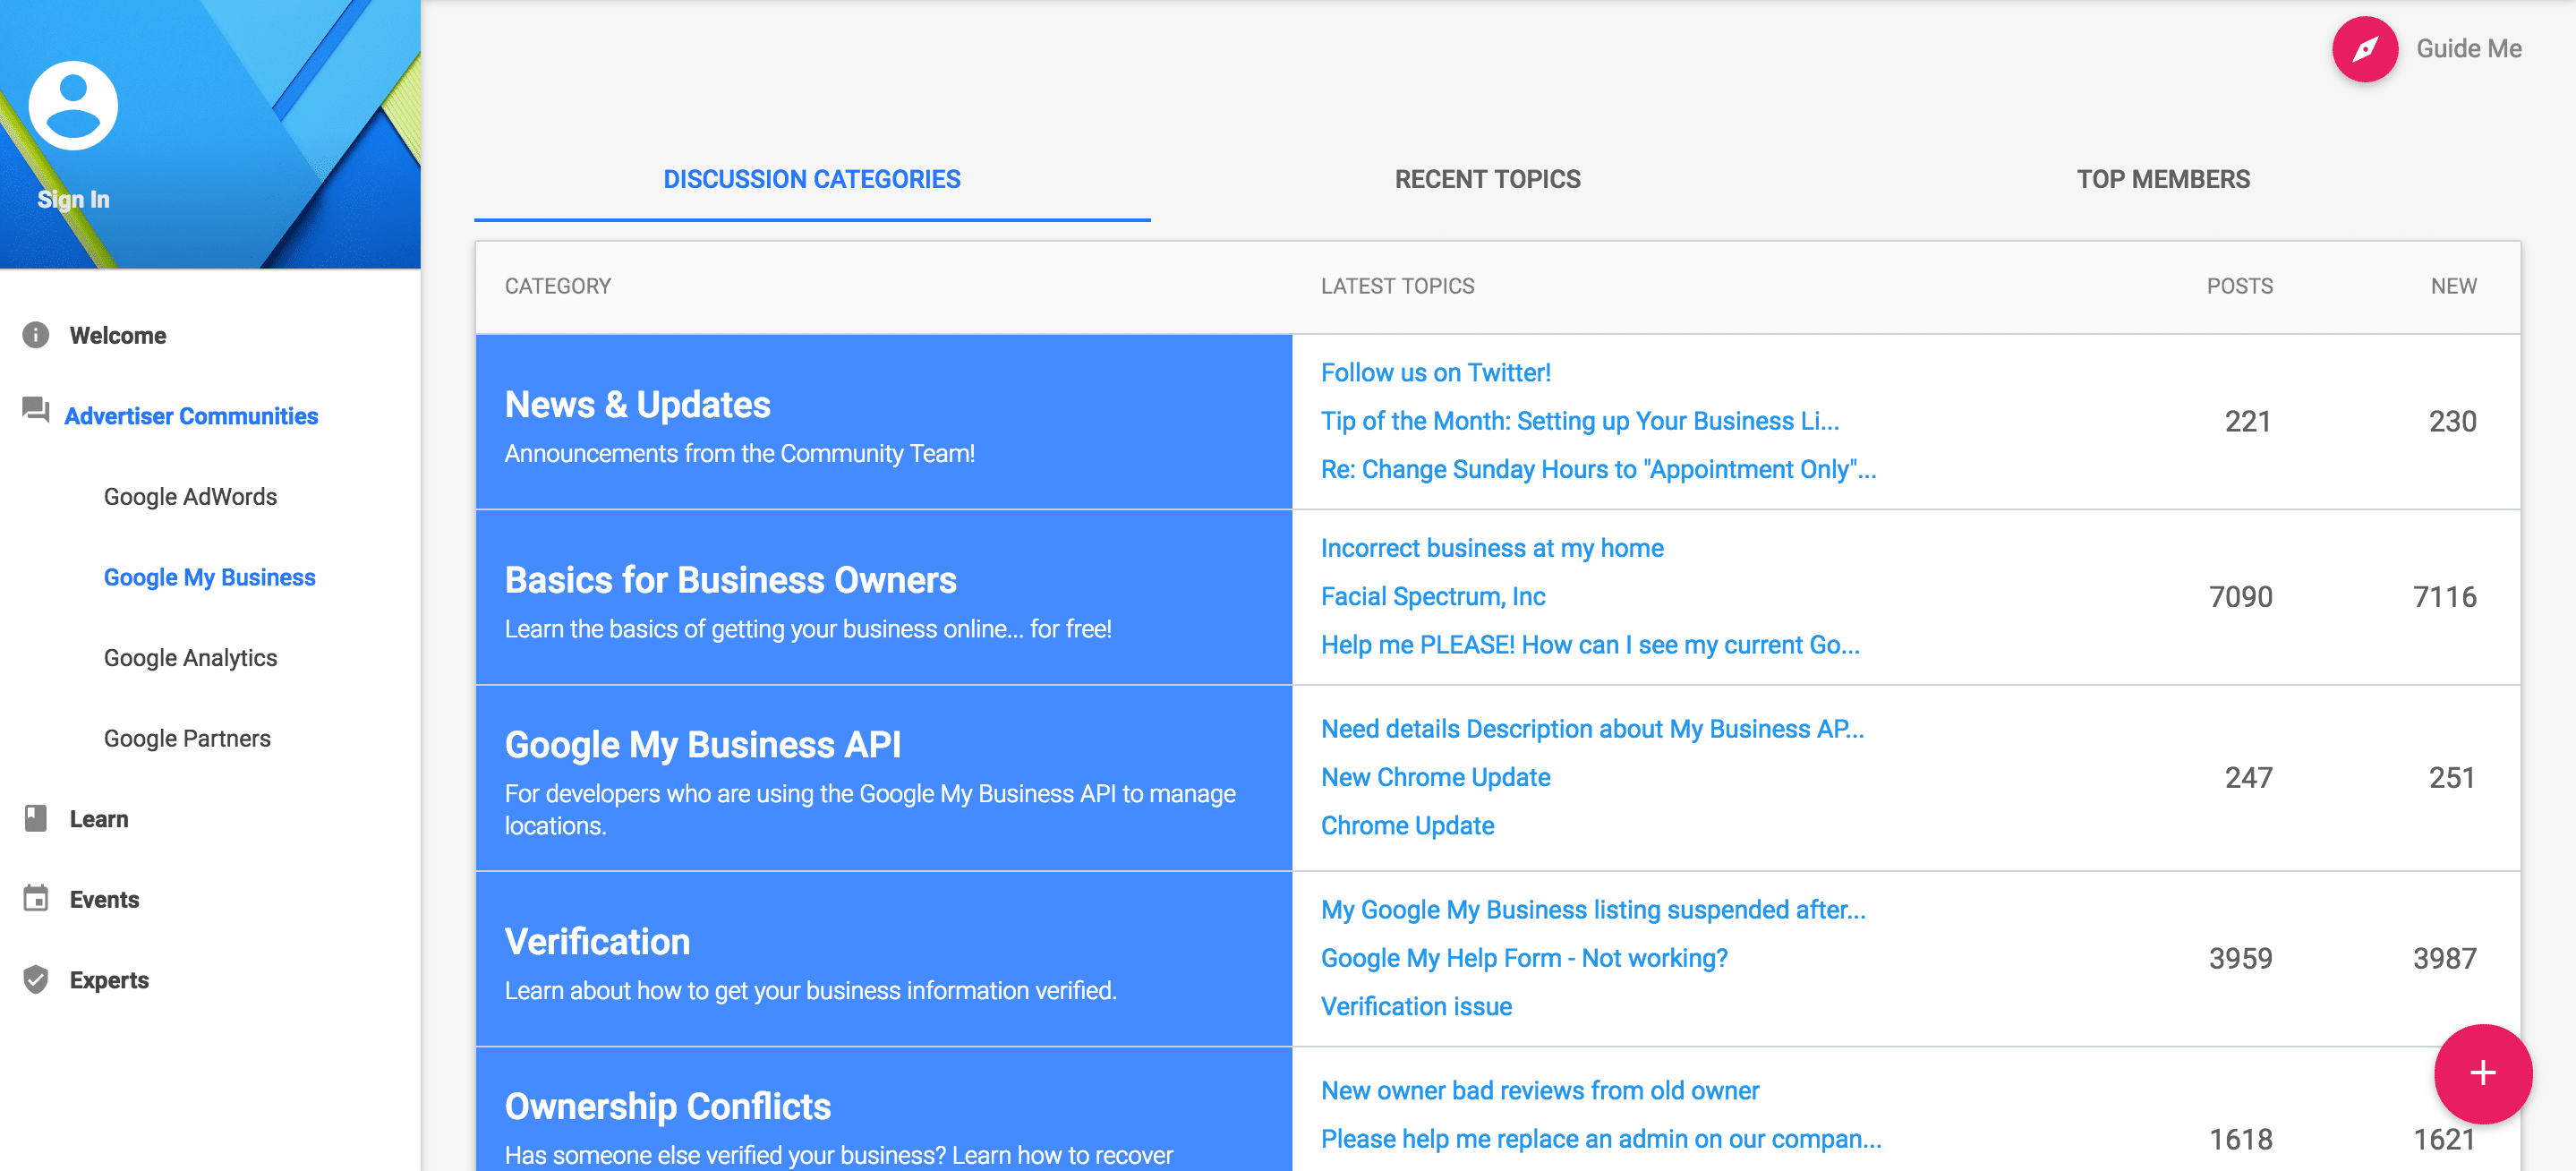2576x1171 pixels.
Task: Click the Learn book icon
Action: tap(36, 818)
